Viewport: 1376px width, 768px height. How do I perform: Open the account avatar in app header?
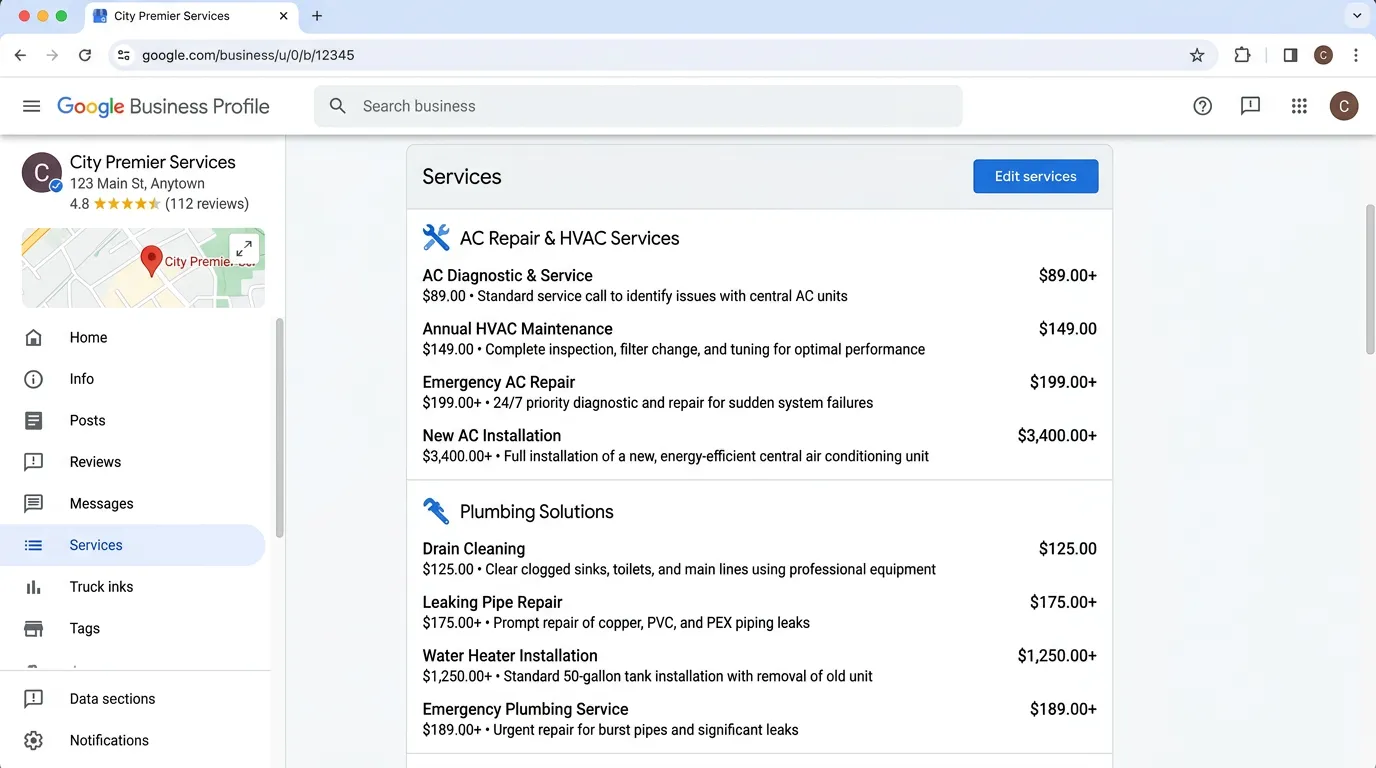click(x=1344, y=106)
